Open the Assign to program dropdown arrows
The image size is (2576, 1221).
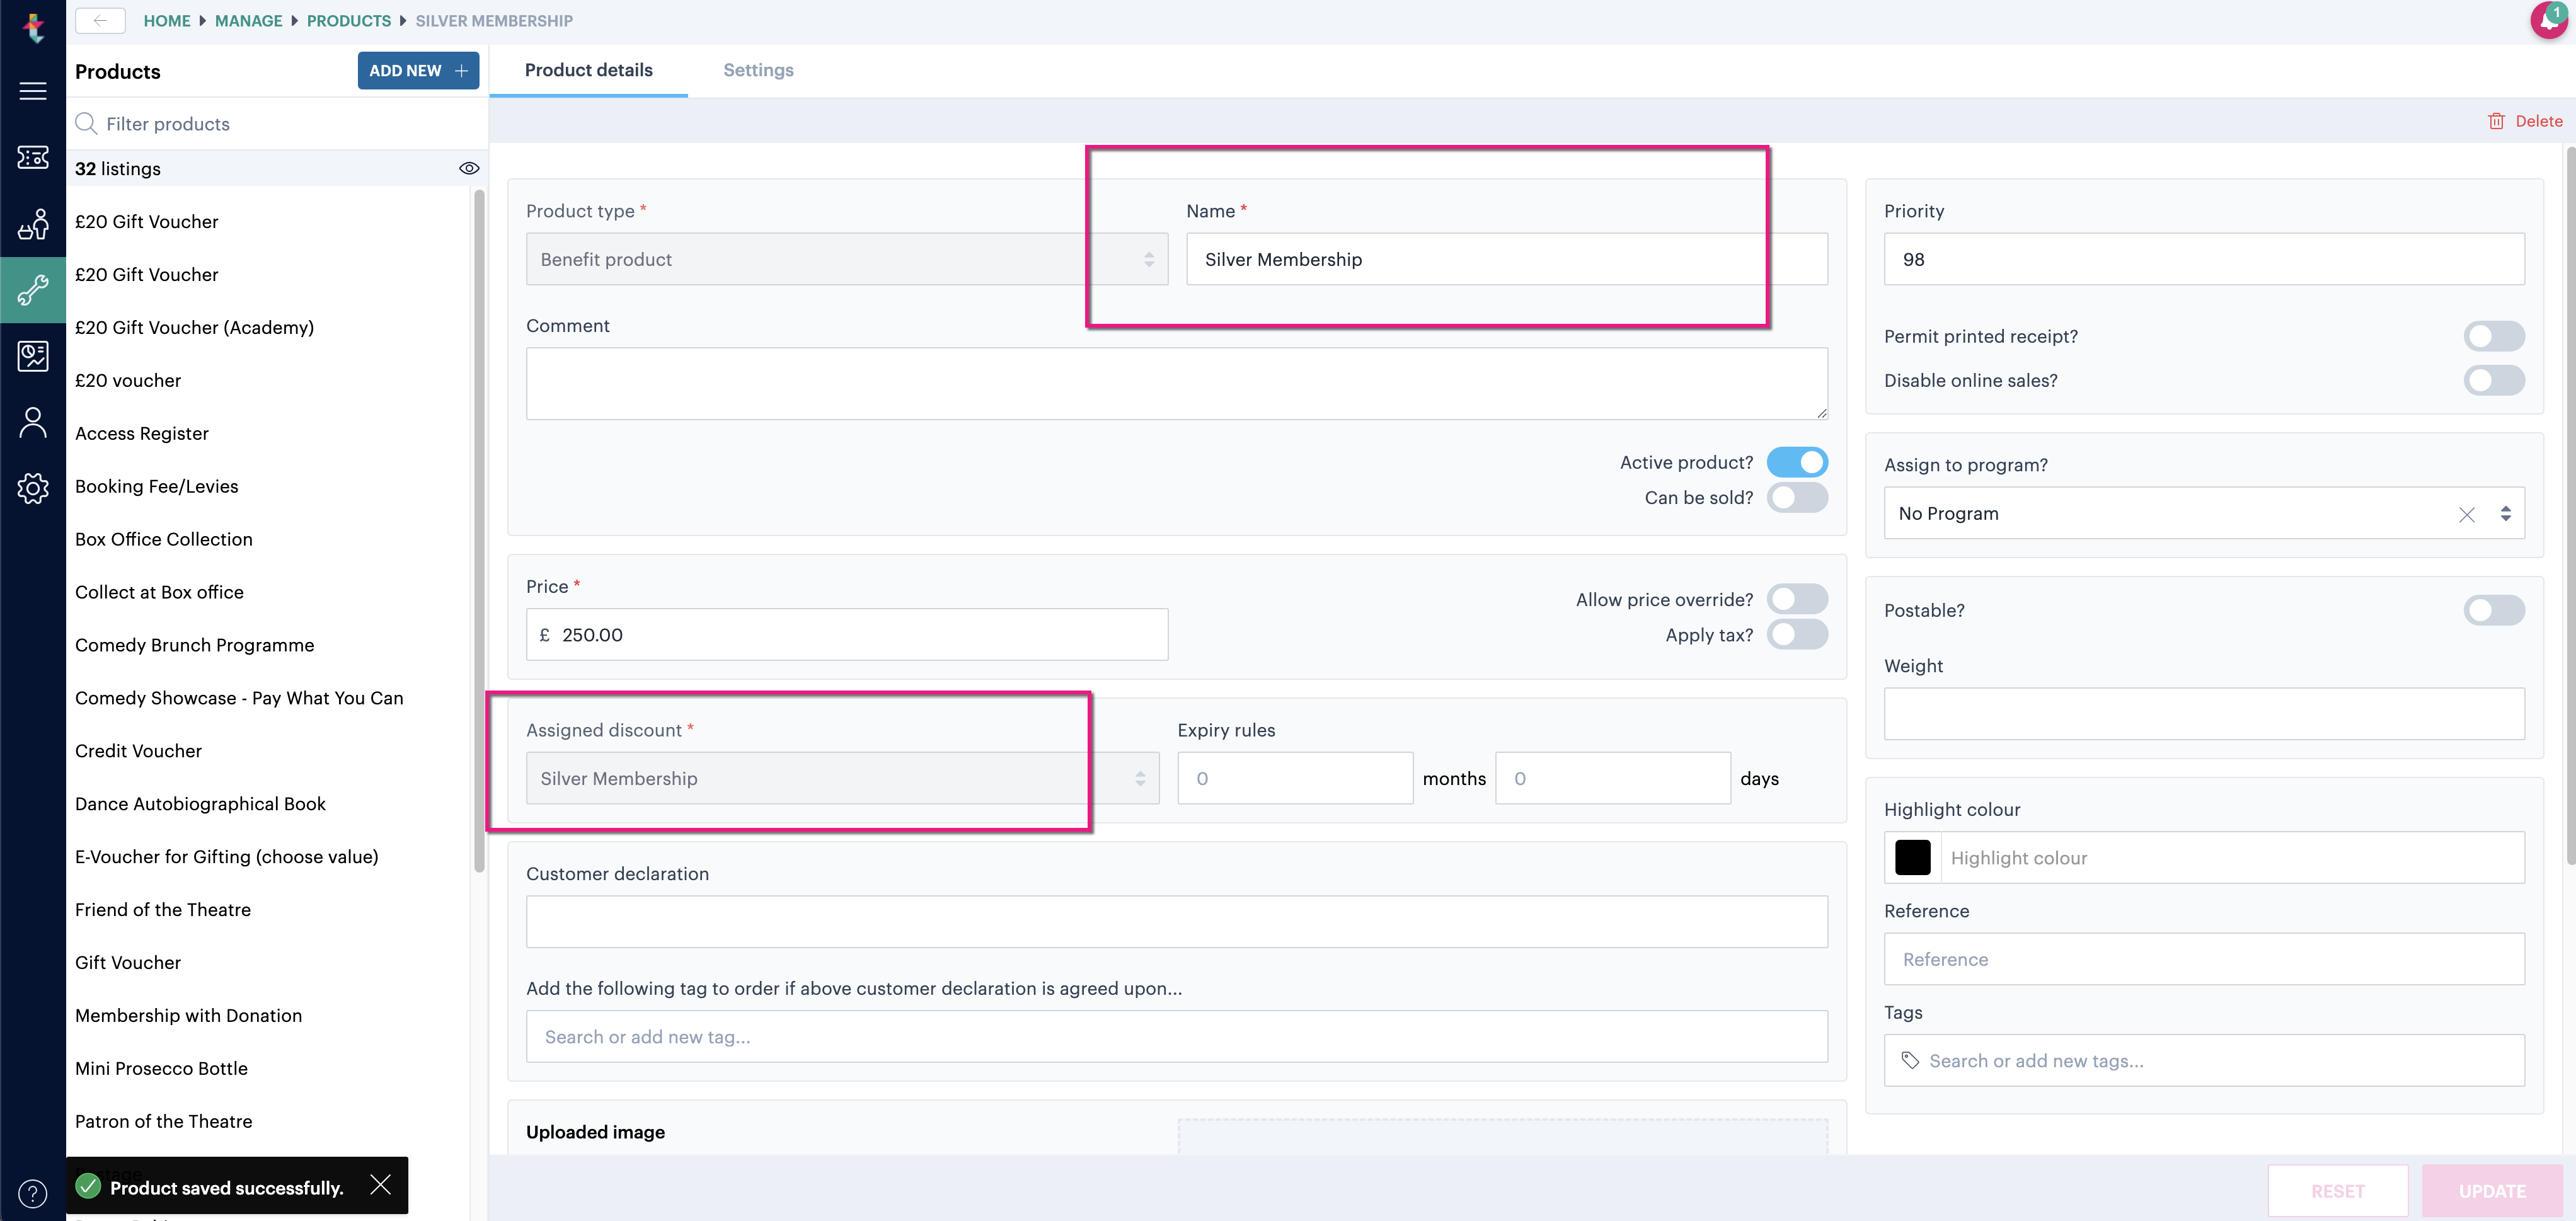[2505, 513]
